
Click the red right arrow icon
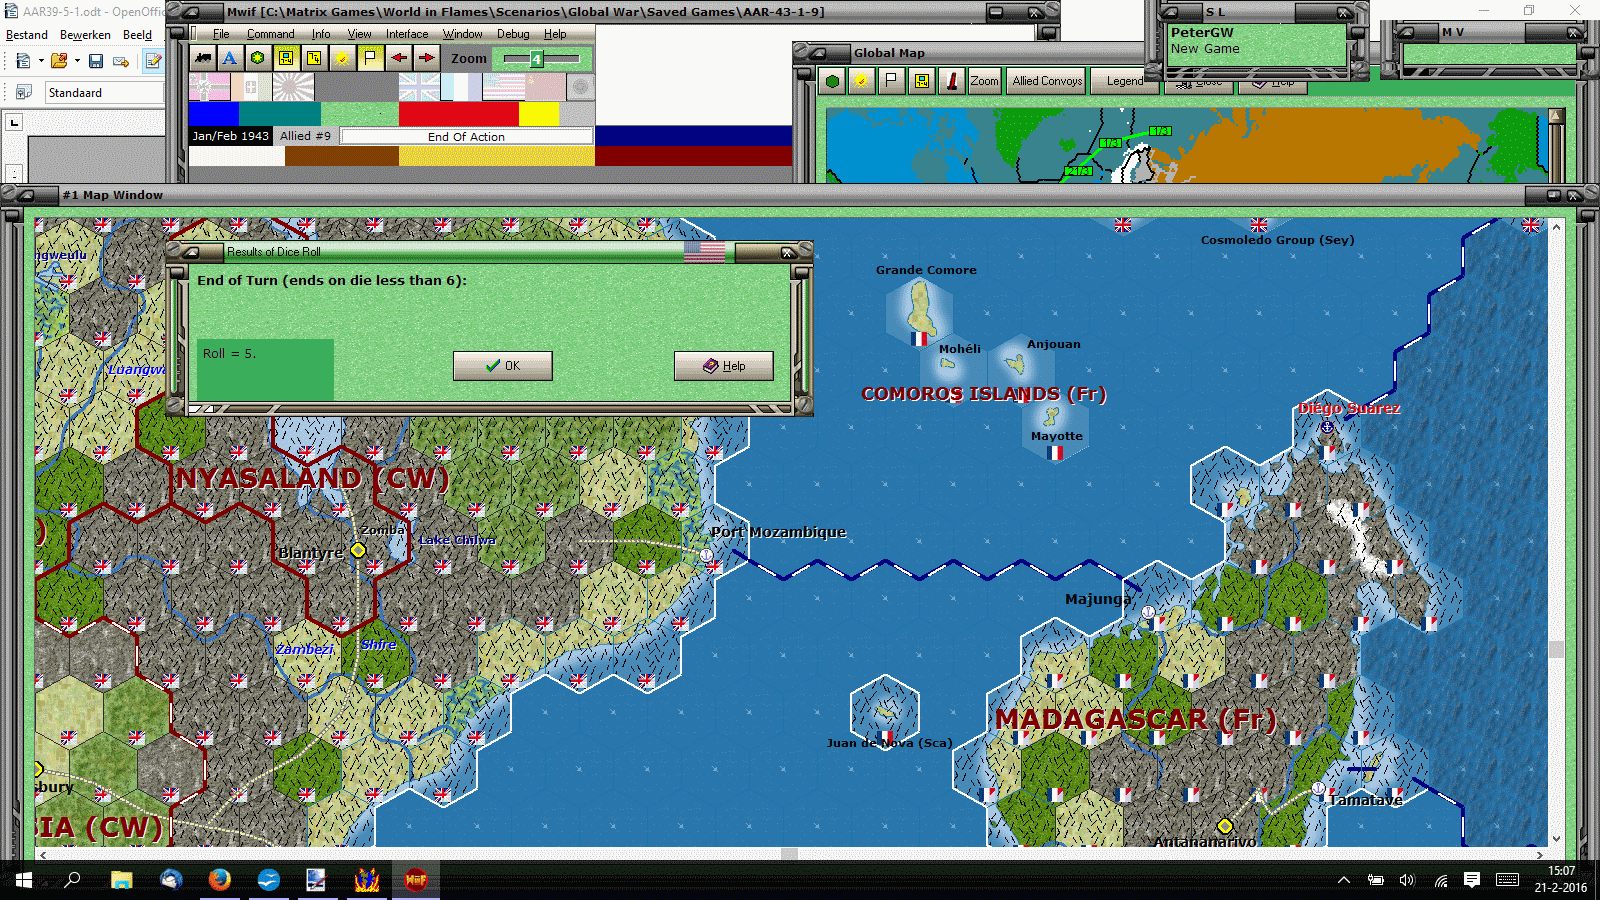point(427,58)
